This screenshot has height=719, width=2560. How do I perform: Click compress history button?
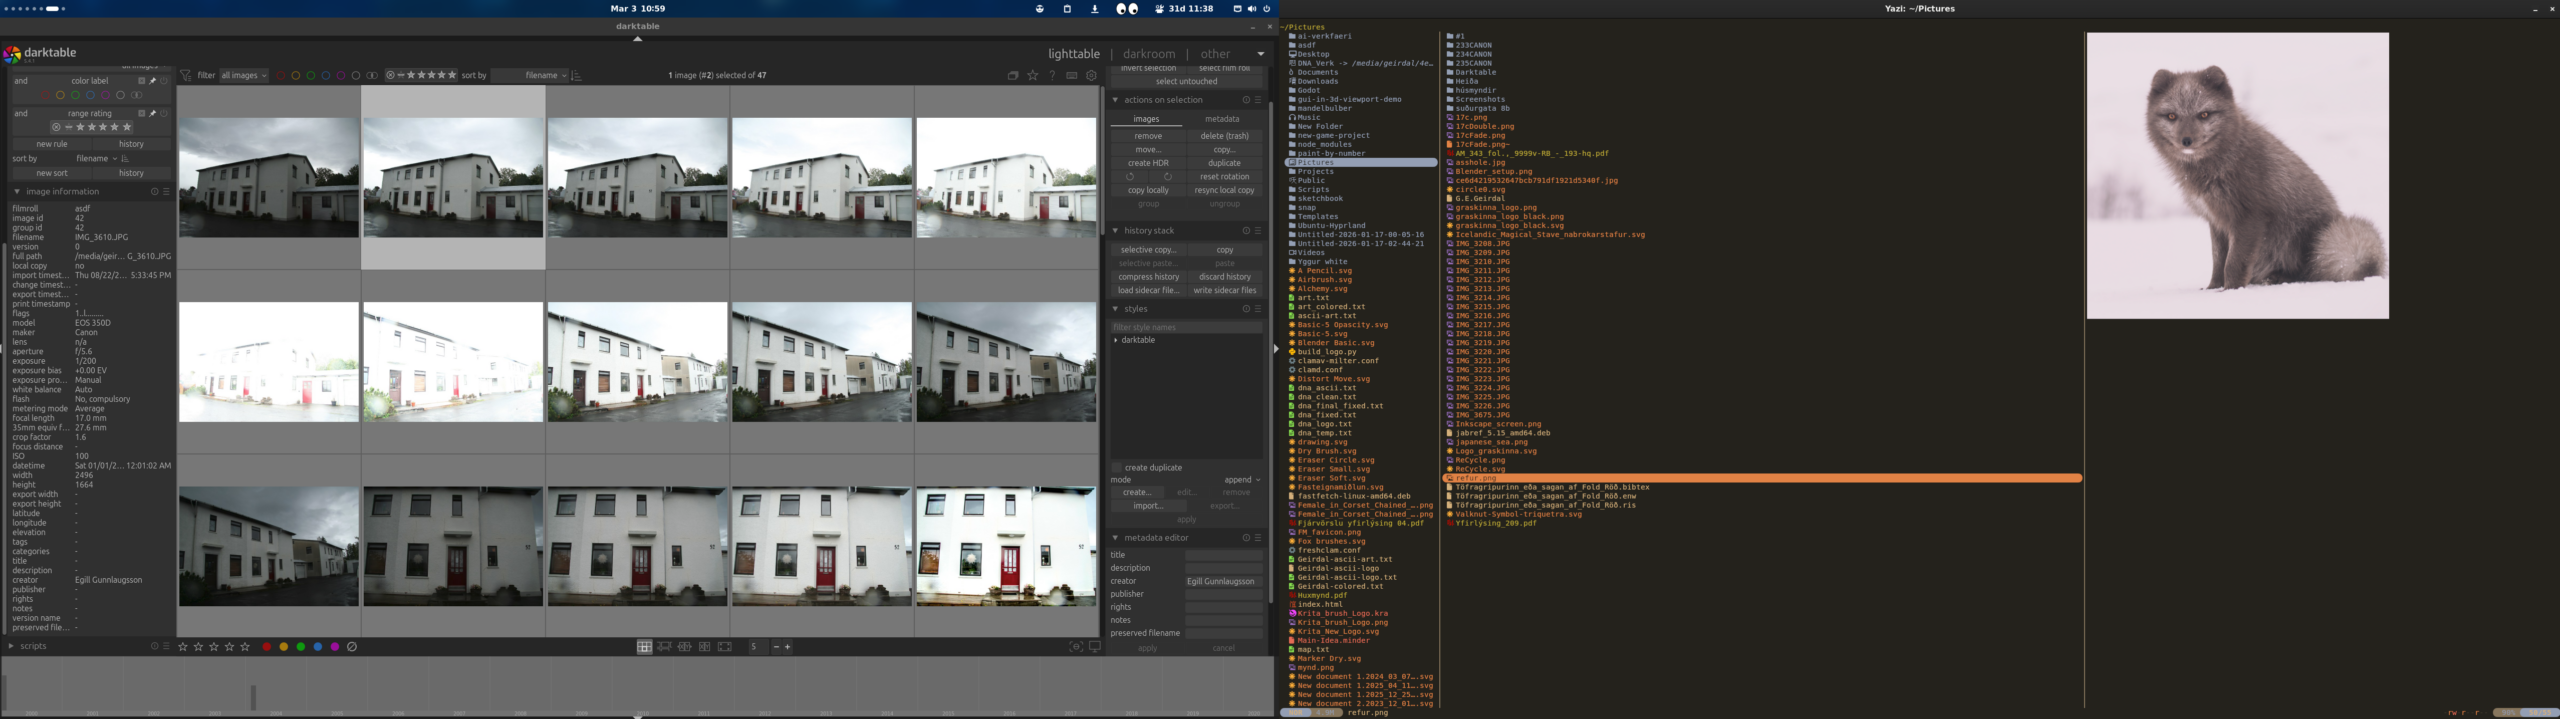click(1148, 277)
